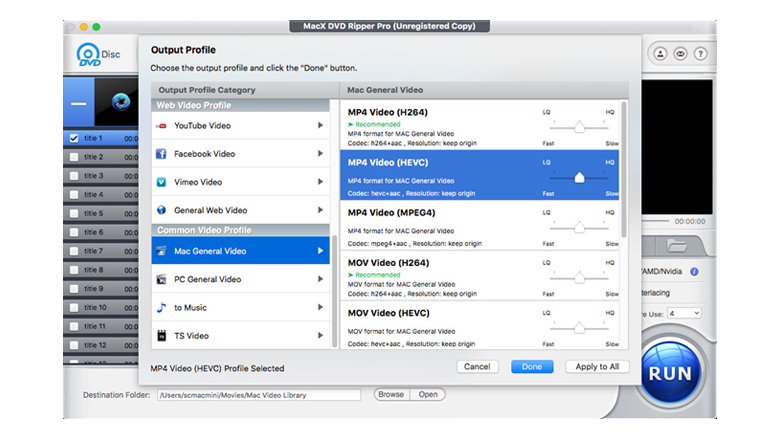The width and height of the screenshot is (780, 438).
Task: Click the blue minus remove button
Action: click(x=79, y=103)
